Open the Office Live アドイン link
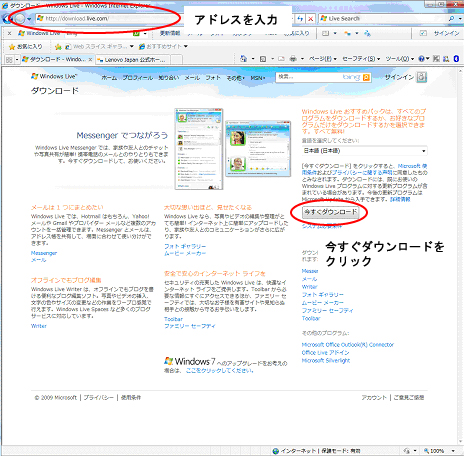 [x=325, y=353]
